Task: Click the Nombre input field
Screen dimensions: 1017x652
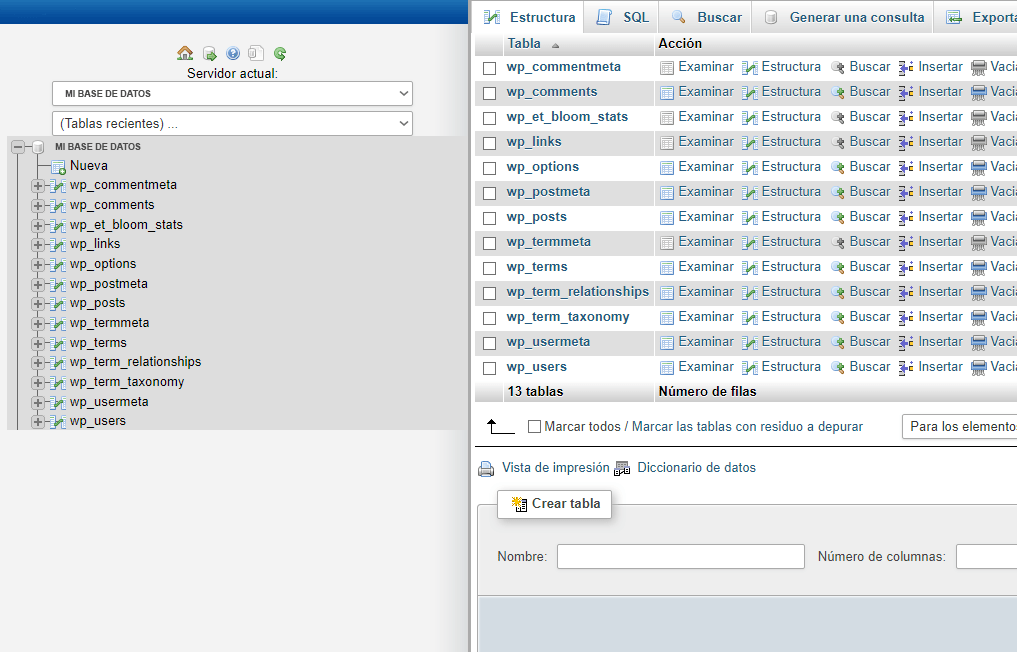Action: (x=680, y=557)
